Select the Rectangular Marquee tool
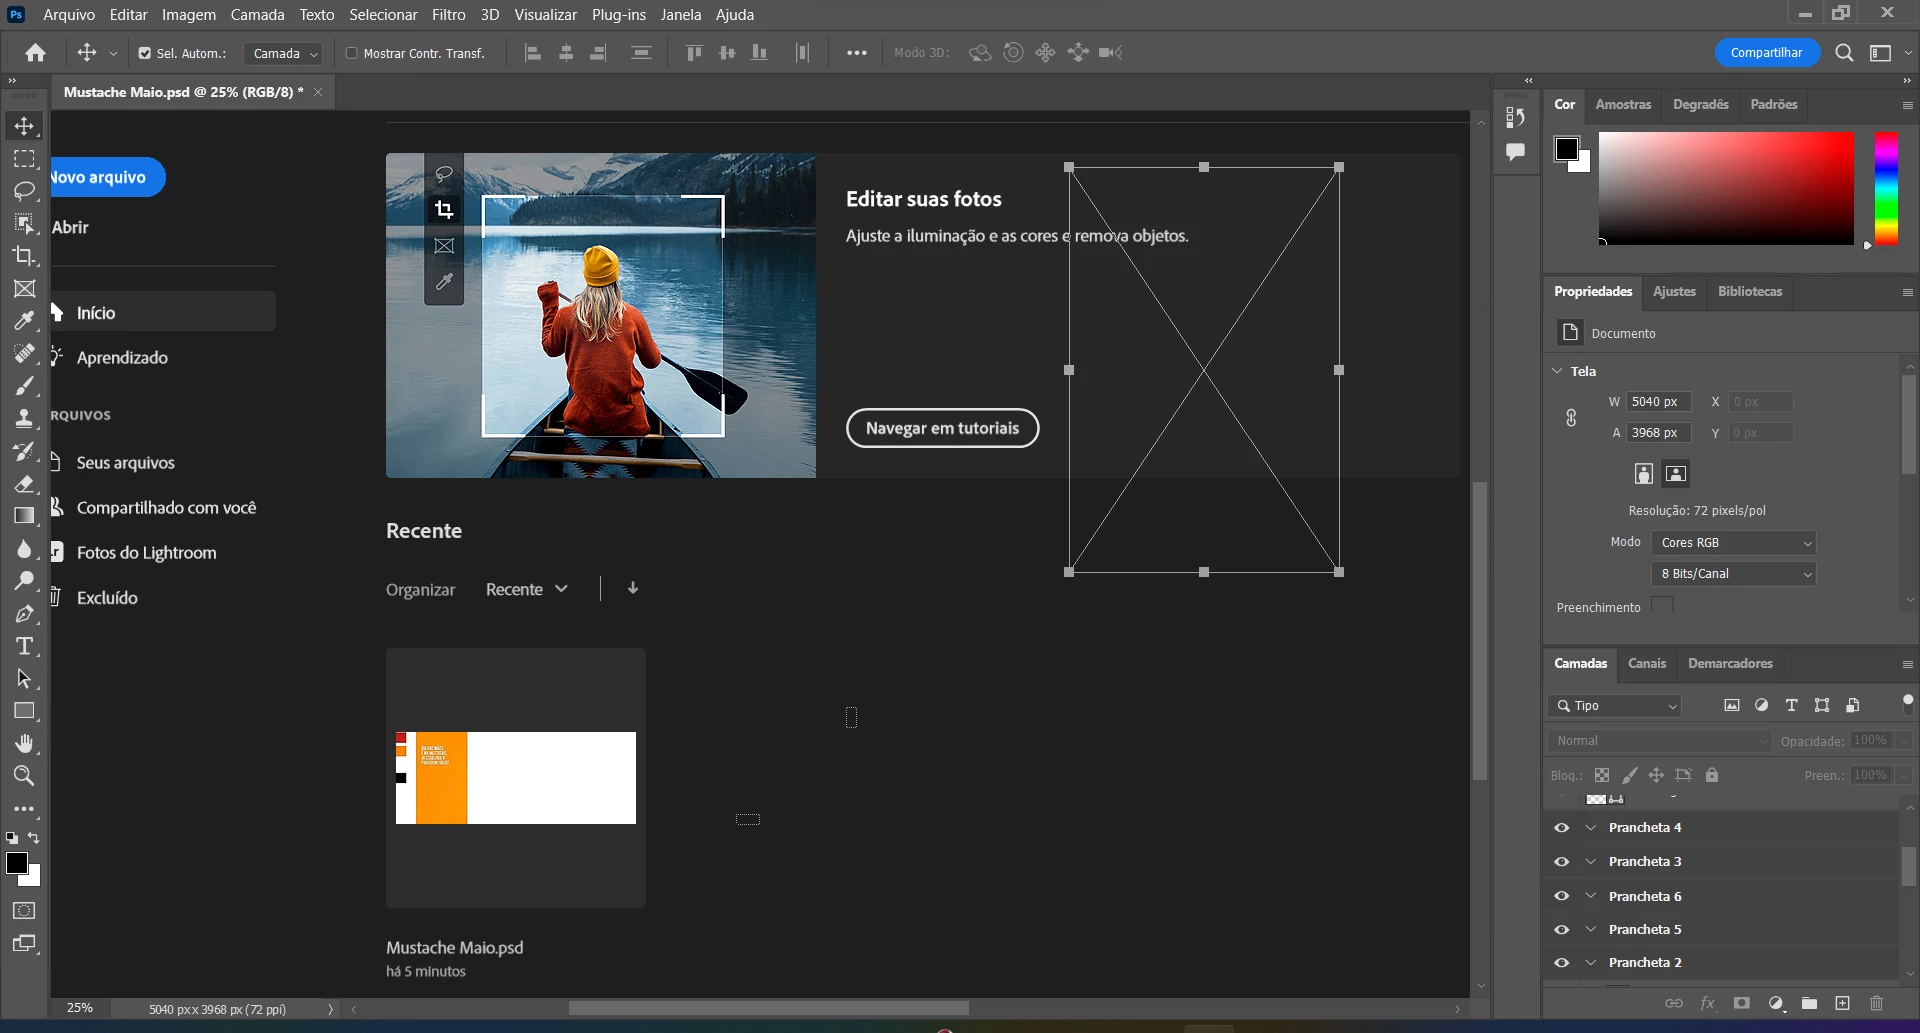 (x=24, y=159)
